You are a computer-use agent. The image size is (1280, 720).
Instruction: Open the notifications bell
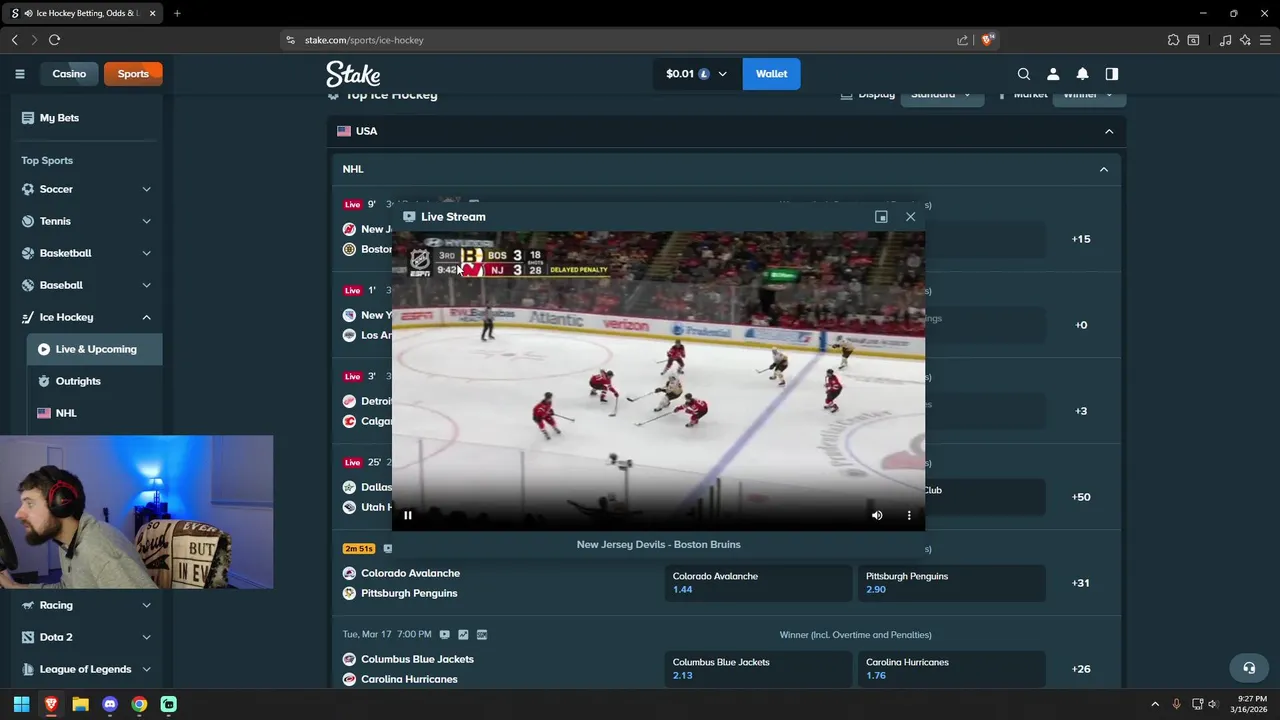pos(1082,74)
